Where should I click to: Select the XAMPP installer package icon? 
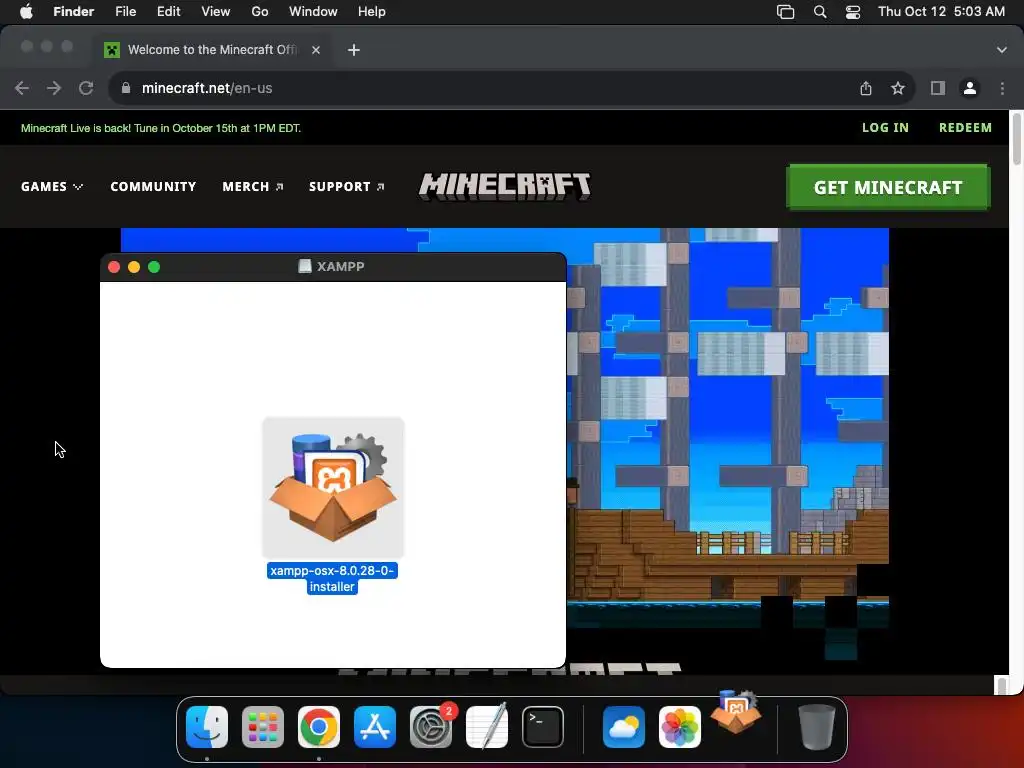333,487
